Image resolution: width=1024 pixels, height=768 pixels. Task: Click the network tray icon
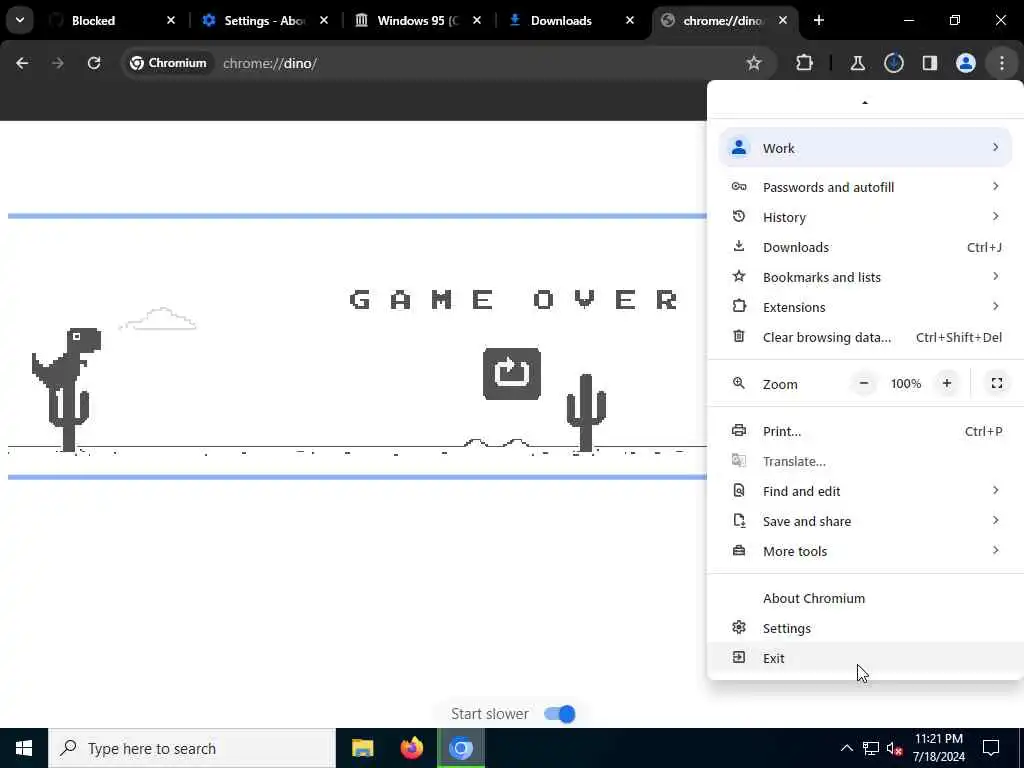click(871, 748)
